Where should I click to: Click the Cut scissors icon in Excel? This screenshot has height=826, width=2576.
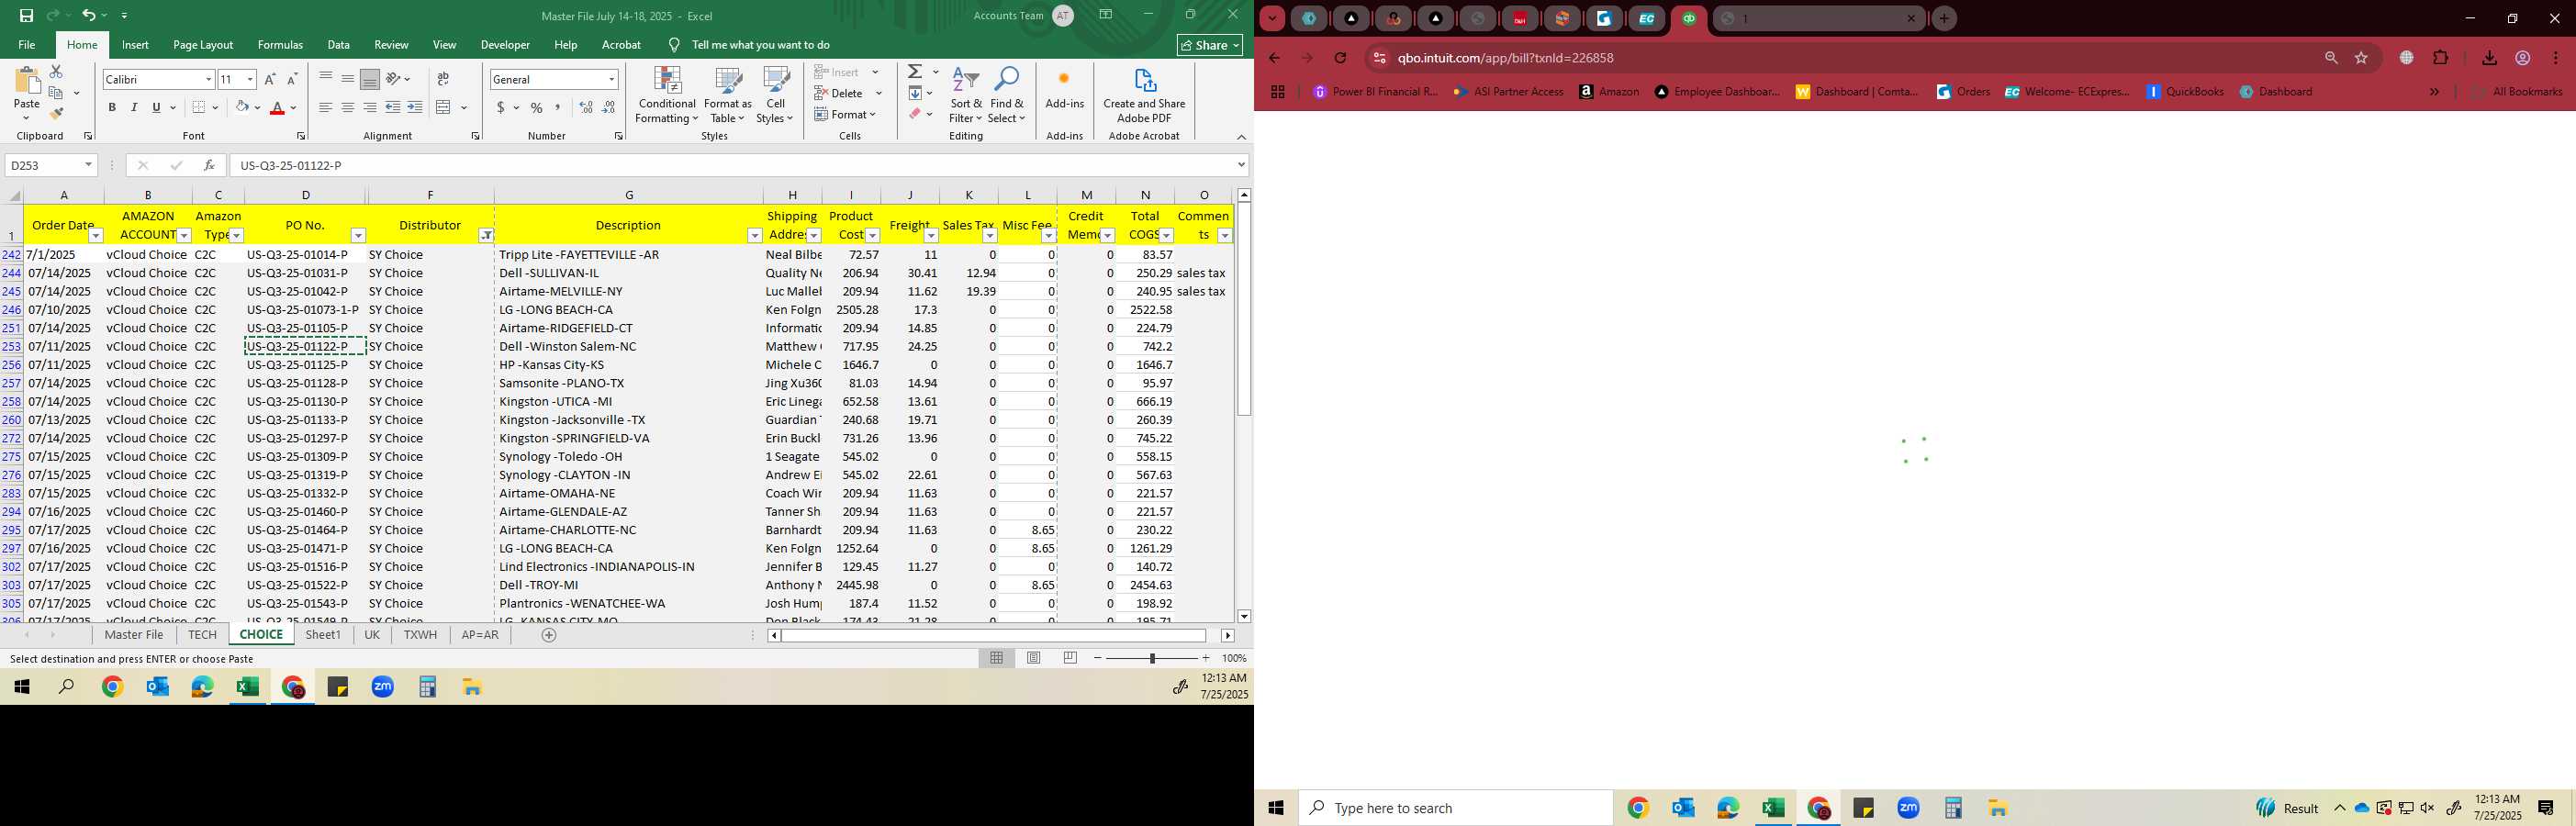(x=56, y=72)
